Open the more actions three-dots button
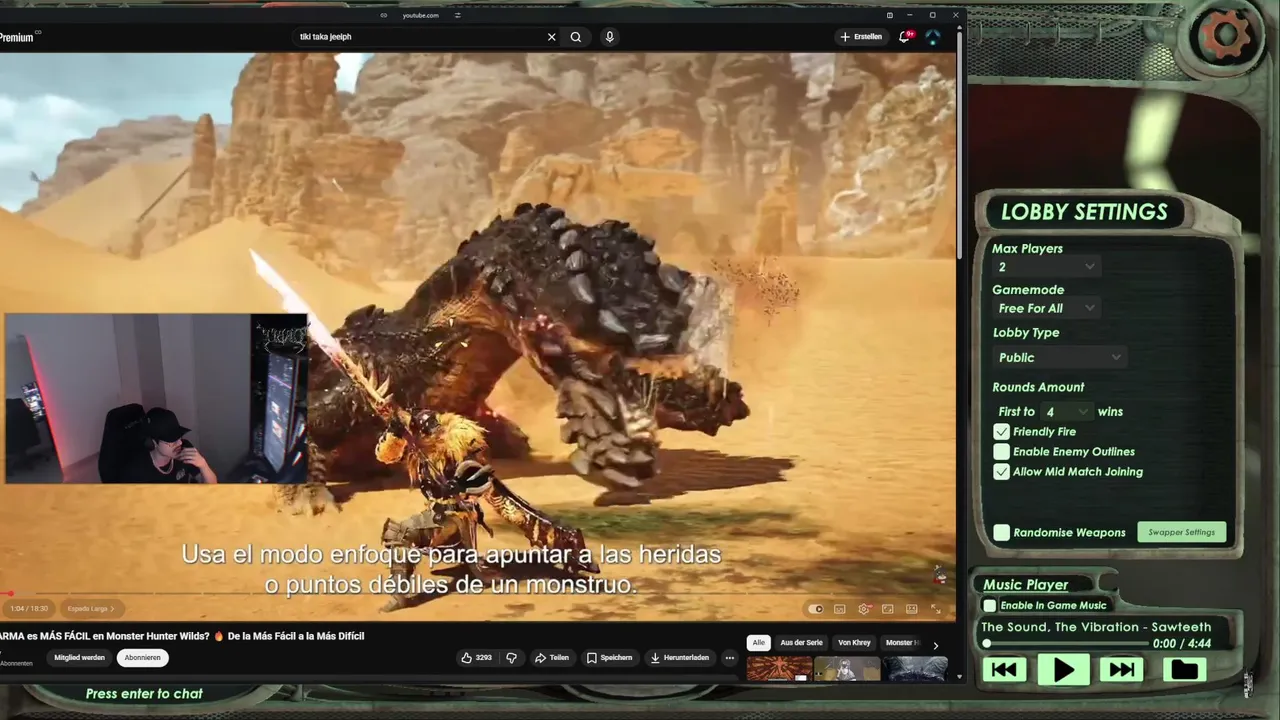This screenshot has height=720, width=1280. pyautogui.click(x=730, y=658)
